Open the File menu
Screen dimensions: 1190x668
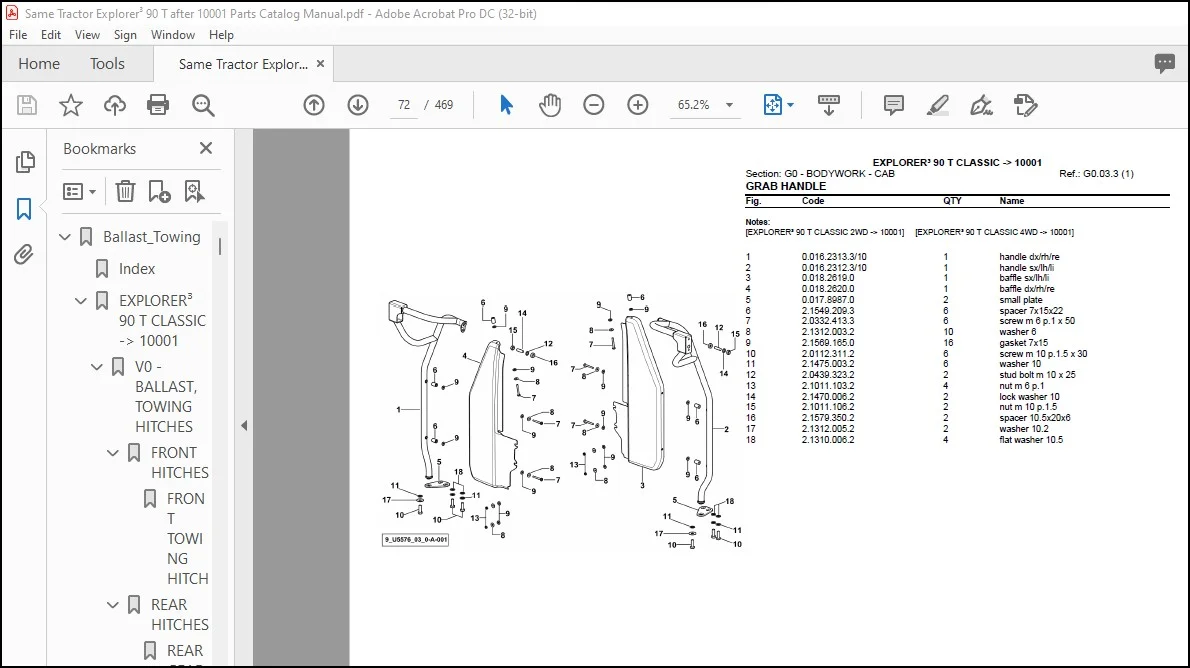[x=17, y=35]
